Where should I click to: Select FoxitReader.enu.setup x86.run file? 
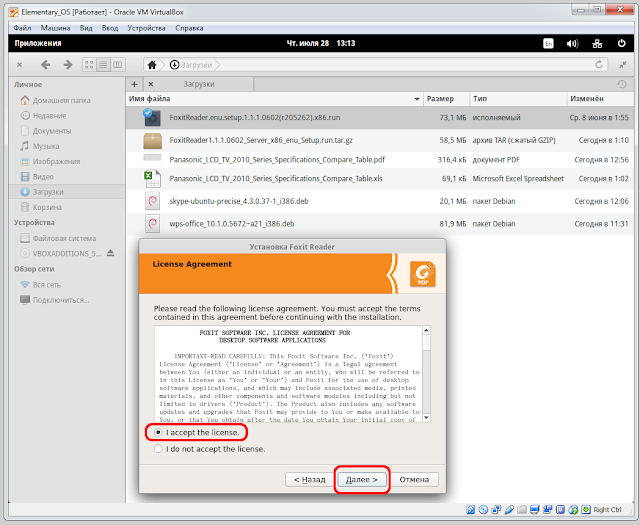(380, 118)
